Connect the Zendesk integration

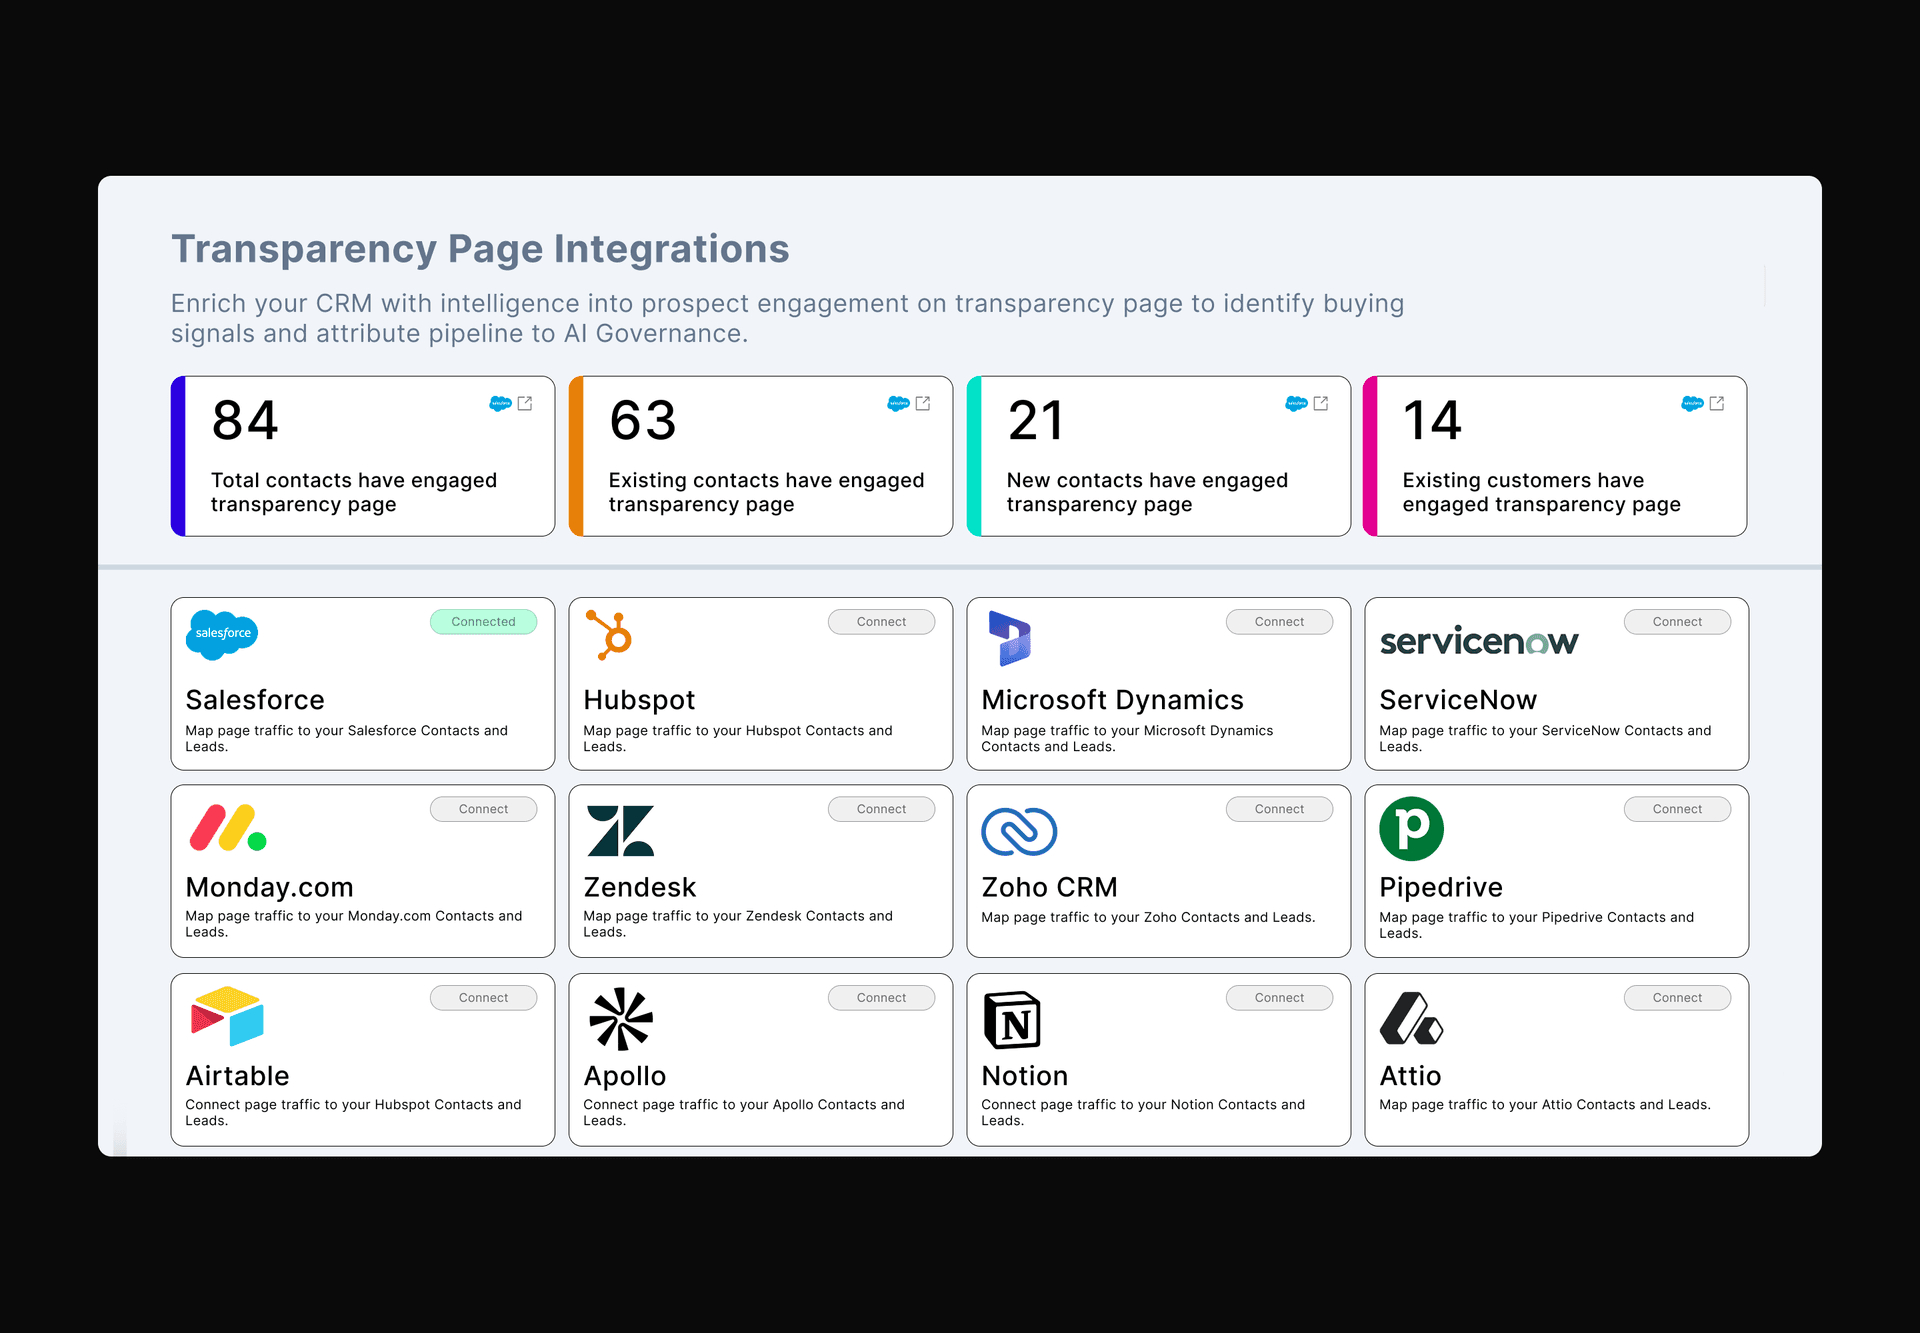pyautogui.click(x=881, y=809)
